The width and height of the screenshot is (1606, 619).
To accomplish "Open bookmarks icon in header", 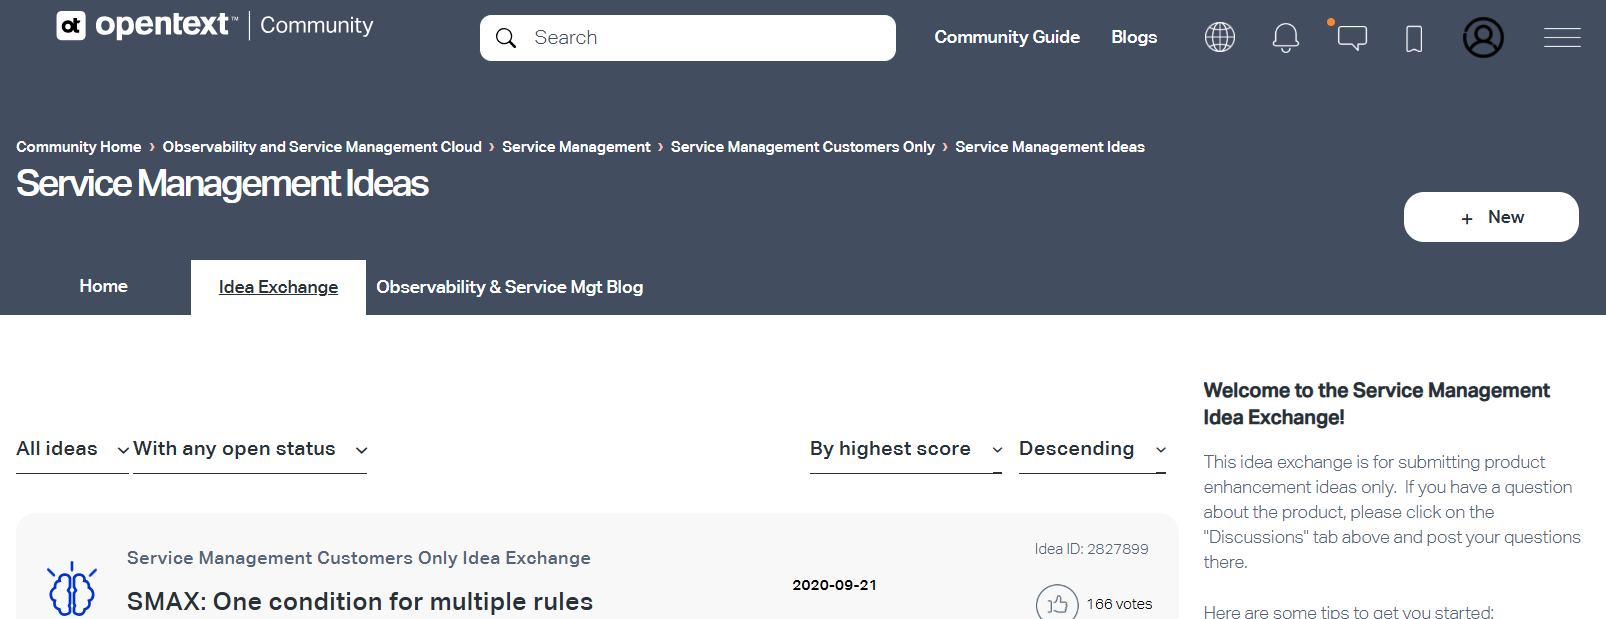I will [1414, 39].
